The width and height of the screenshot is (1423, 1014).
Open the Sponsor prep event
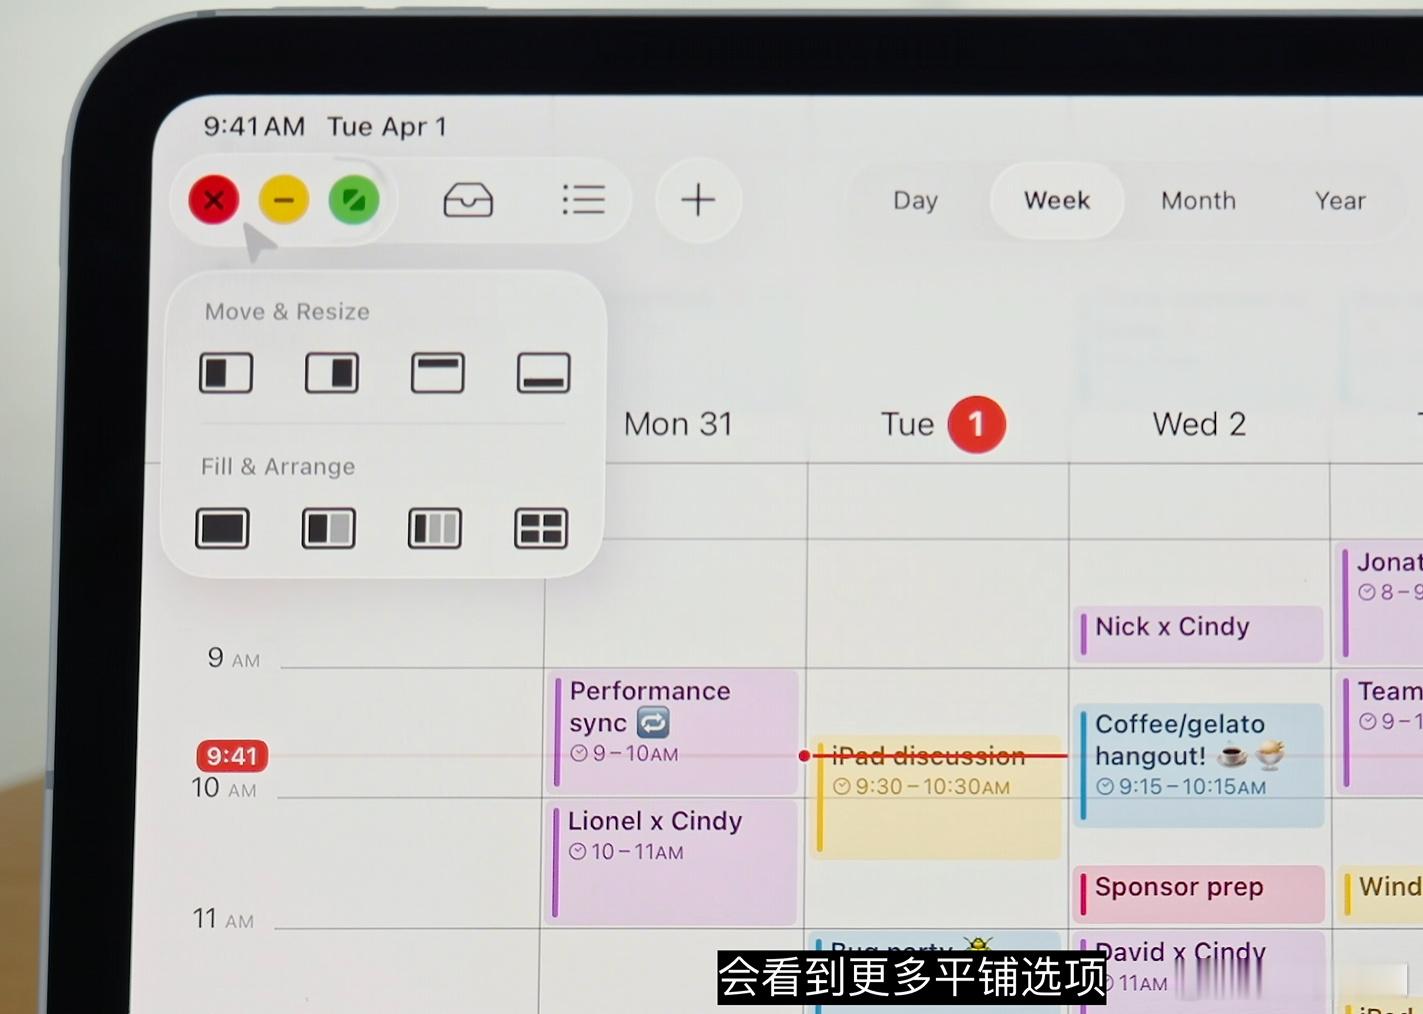coord(1200,893)
